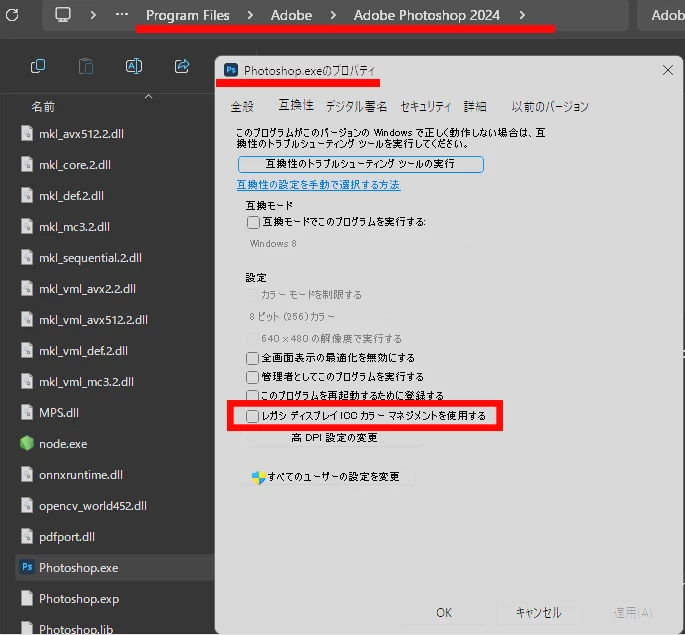Click the shield icon on all users button
Image resolution: width=685 pixels, height=635 pixels.
(259, 477)
